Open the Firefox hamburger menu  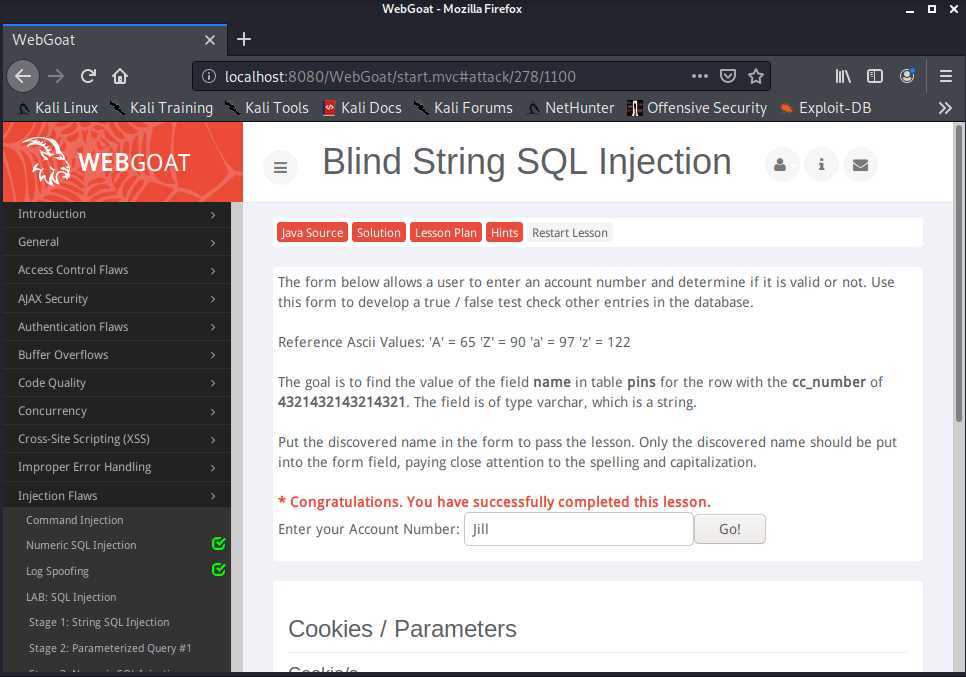[946, 76]
